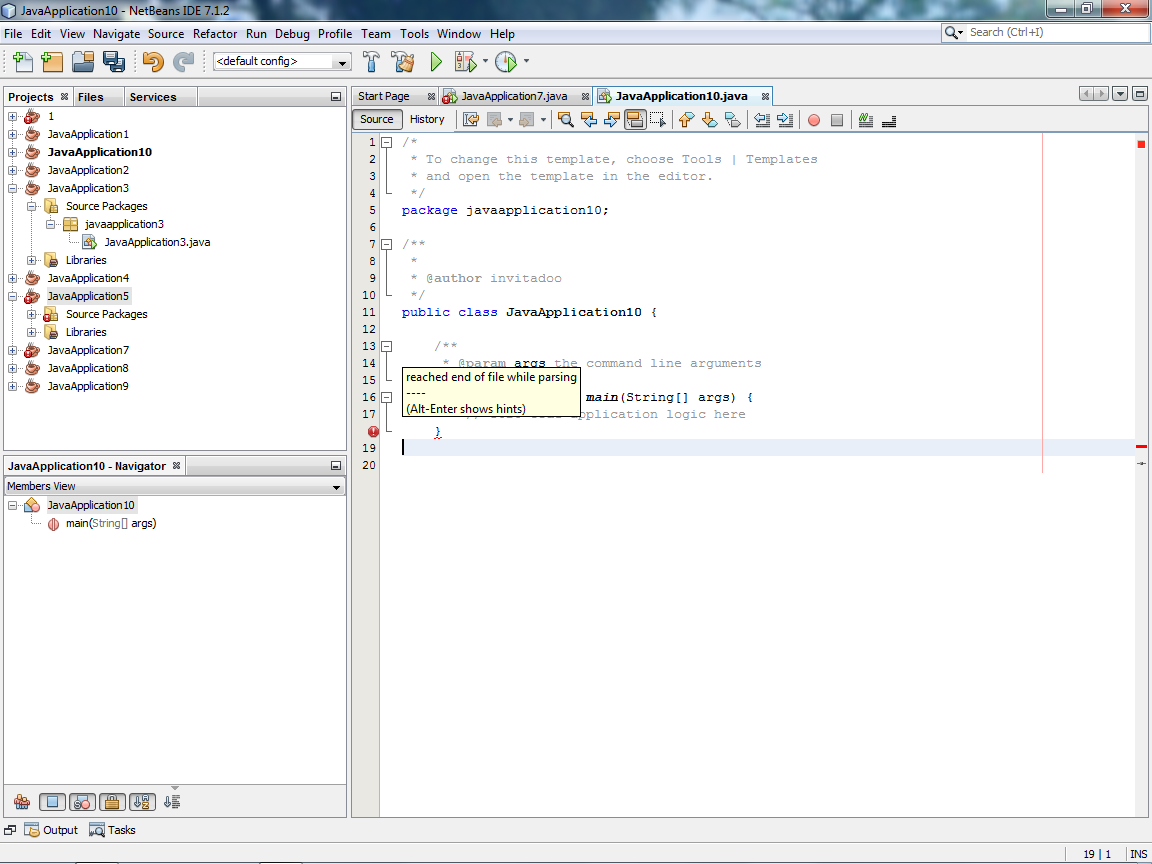Screen dimensions: 1152x864
Task: Collapse the javadoc fold at line 7
Action: click(386, 243)
